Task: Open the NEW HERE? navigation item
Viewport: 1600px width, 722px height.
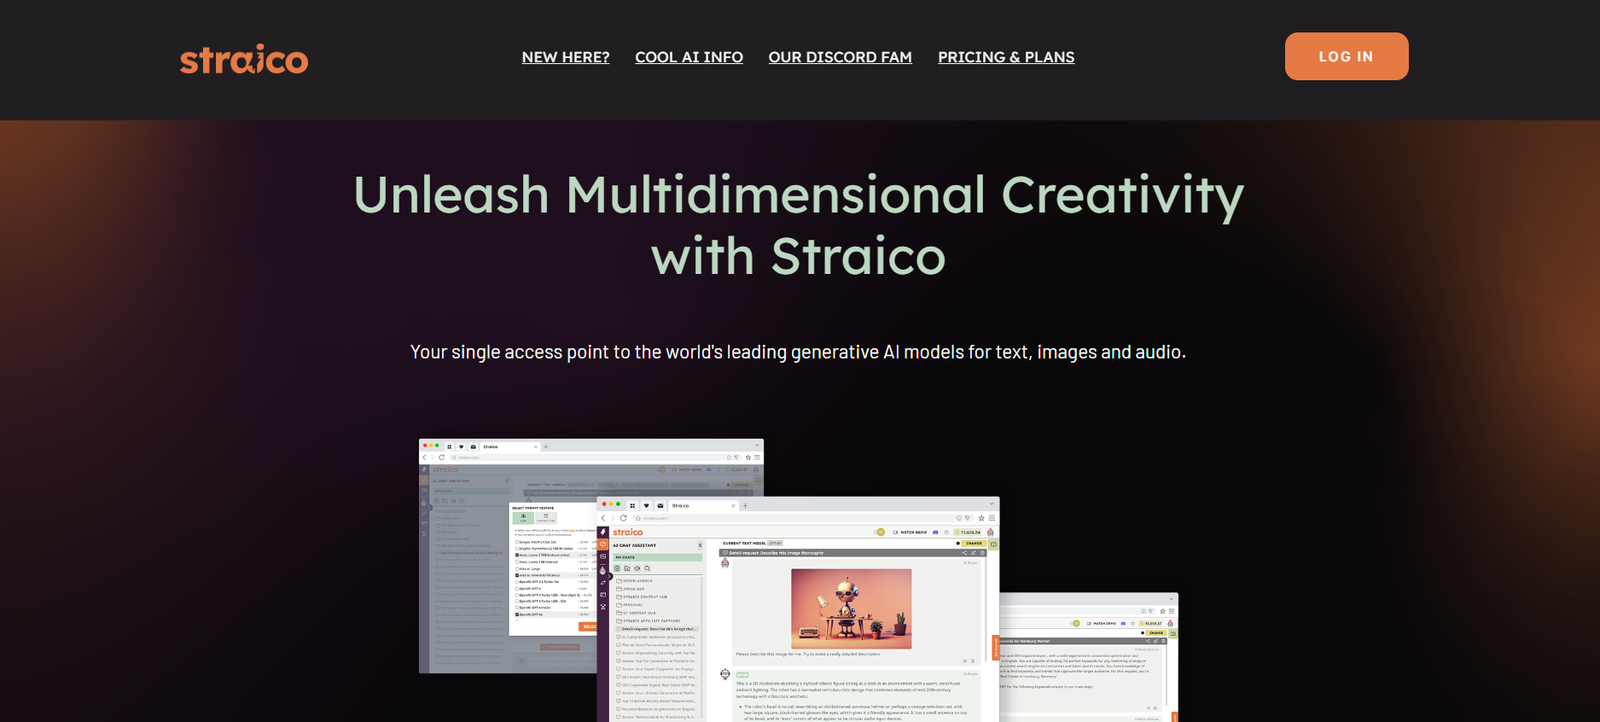Action: point(565,57)
